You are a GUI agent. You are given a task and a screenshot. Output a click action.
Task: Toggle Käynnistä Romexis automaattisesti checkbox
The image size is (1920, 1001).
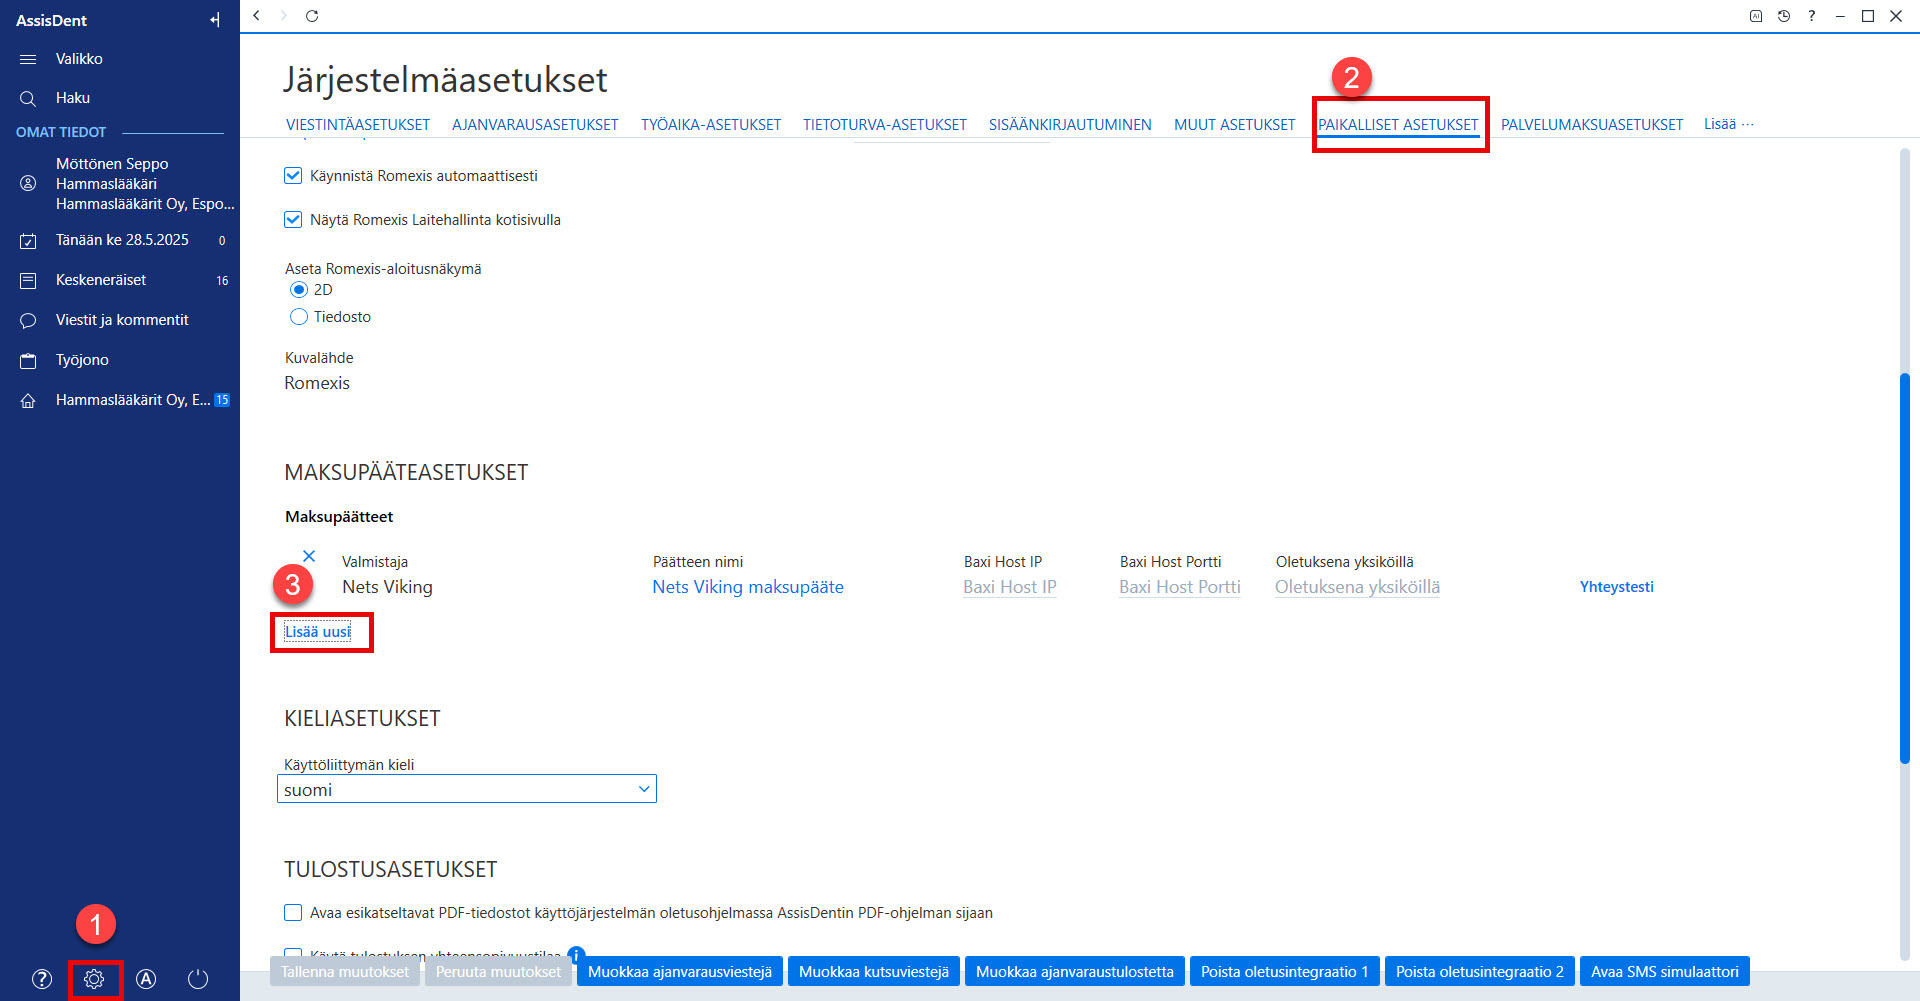pos(293,176)
